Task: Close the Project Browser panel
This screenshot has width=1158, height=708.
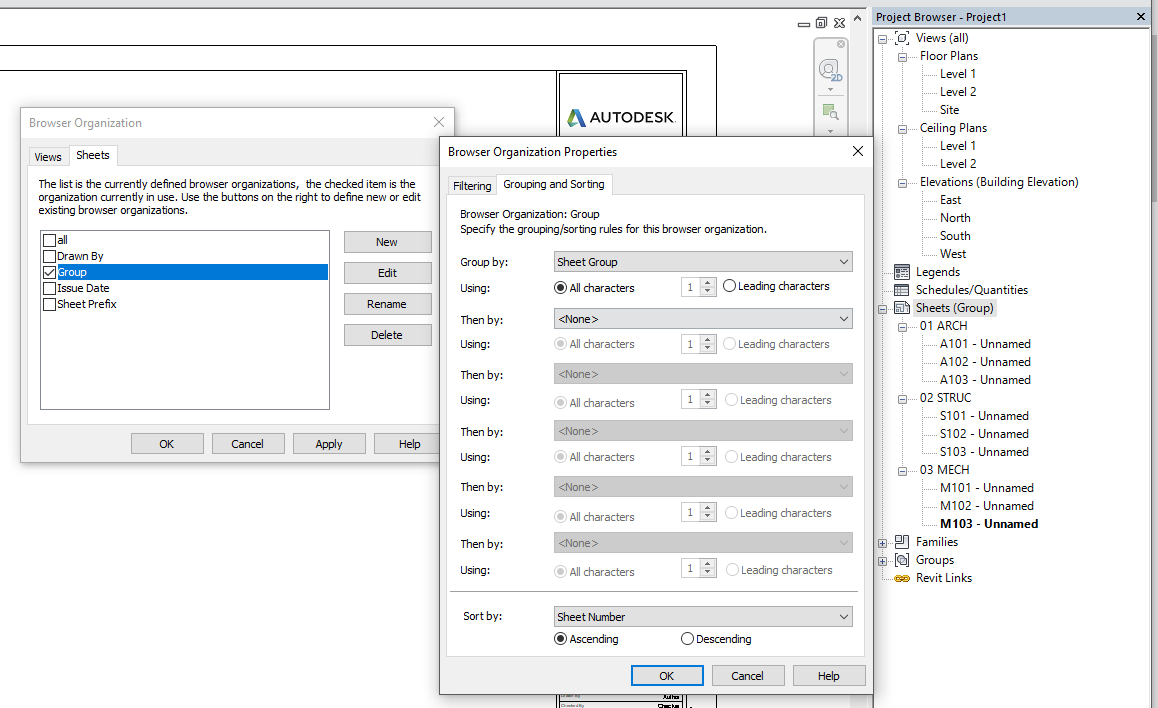Action: pos(1140,16)
